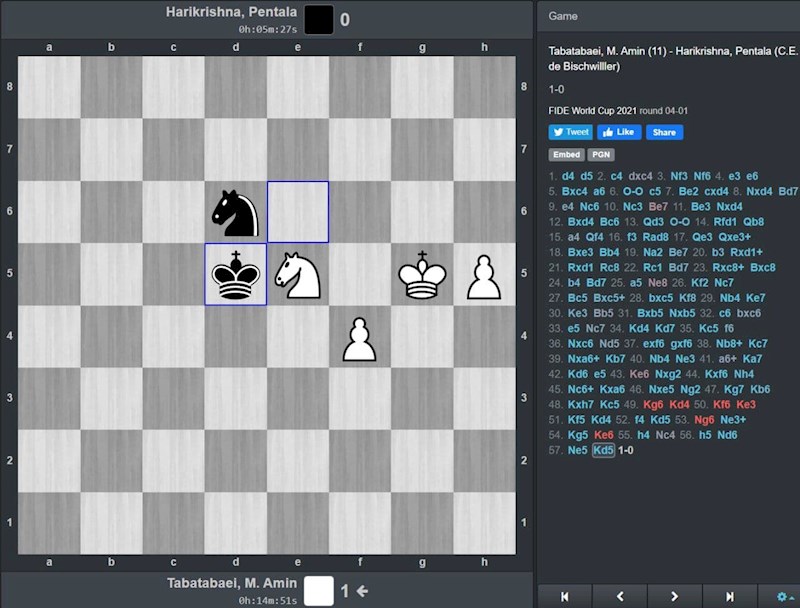800x608 pixels.
Task: Go to move 31. Bxb5
Action: [650, 313]
